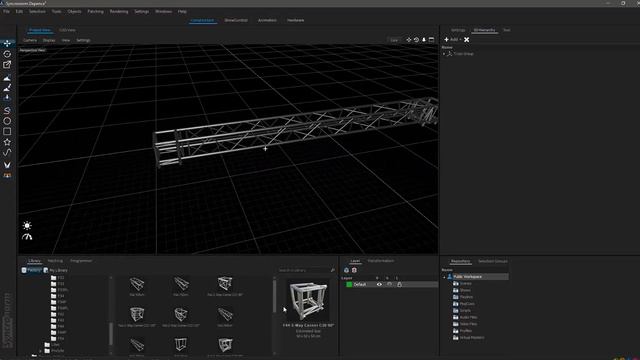Click the add layer icon in Layer panel
This screenshot has width=640, height=360.
point(346,270)
